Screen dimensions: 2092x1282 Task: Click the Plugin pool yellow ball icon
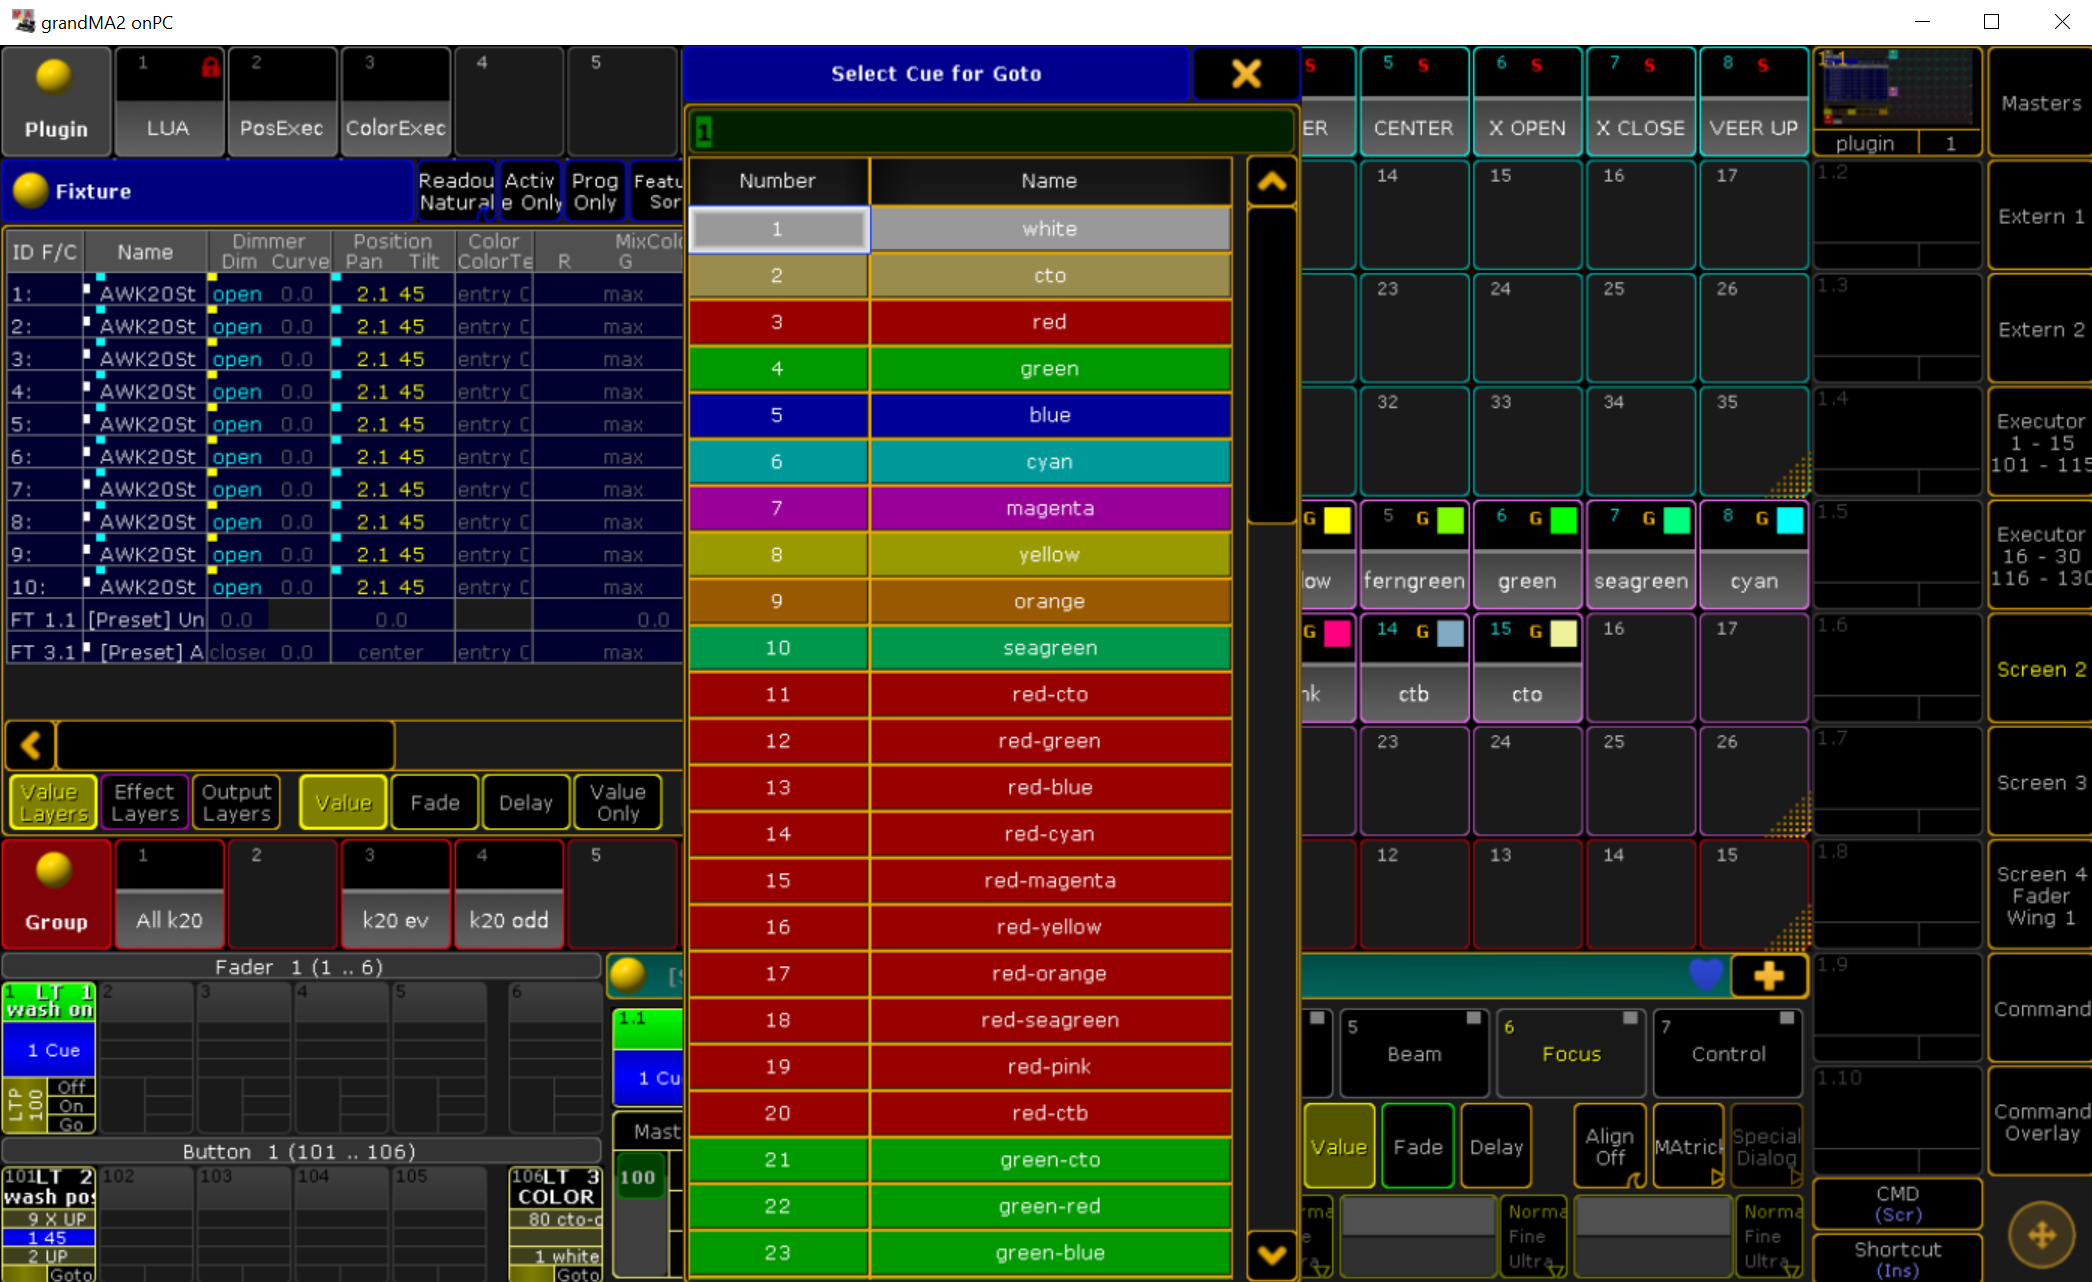pyautogui.click(x=54, y=77)
